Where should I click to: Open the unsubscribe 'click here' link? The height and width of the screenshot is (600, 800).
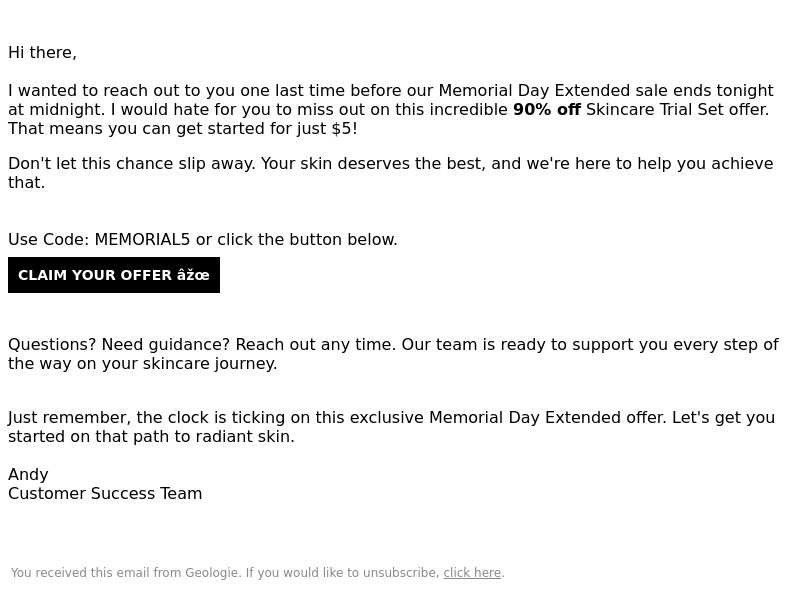pos(472,573)
